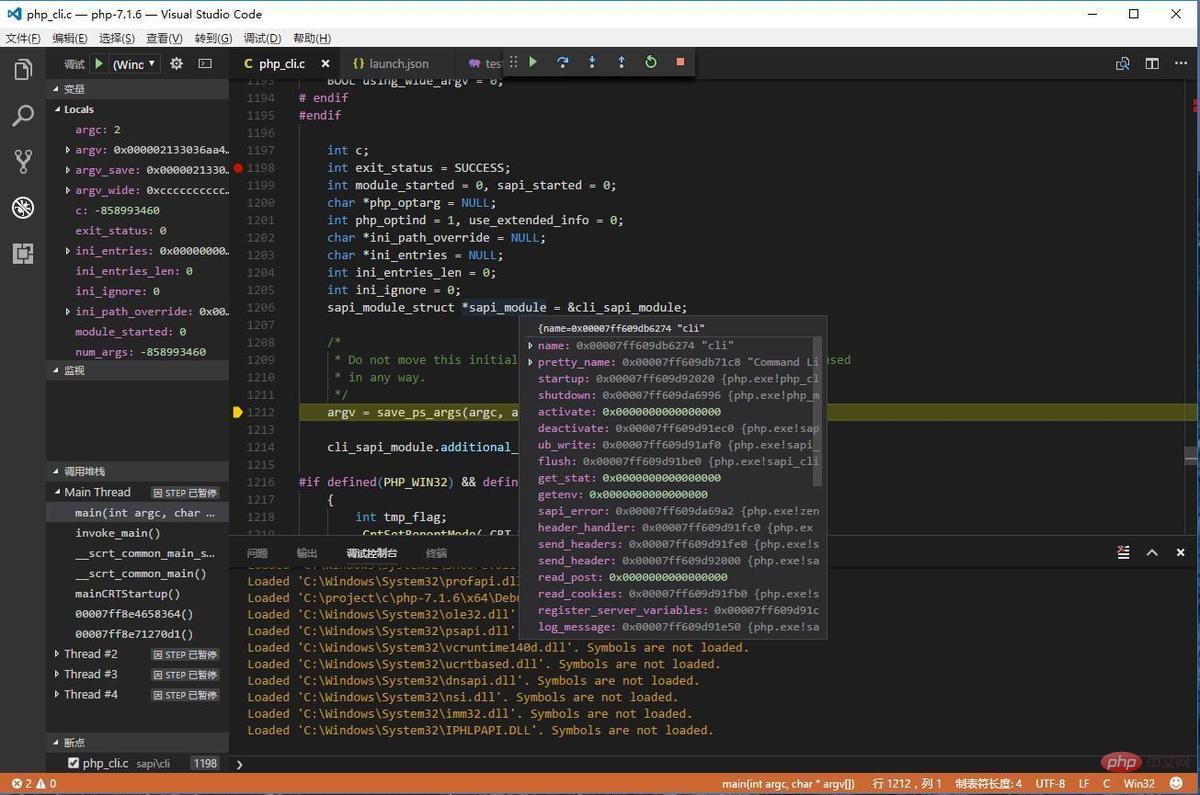Switch to 终端 panel tab
The image size is (1200, 795).
[x=437, y=553]
